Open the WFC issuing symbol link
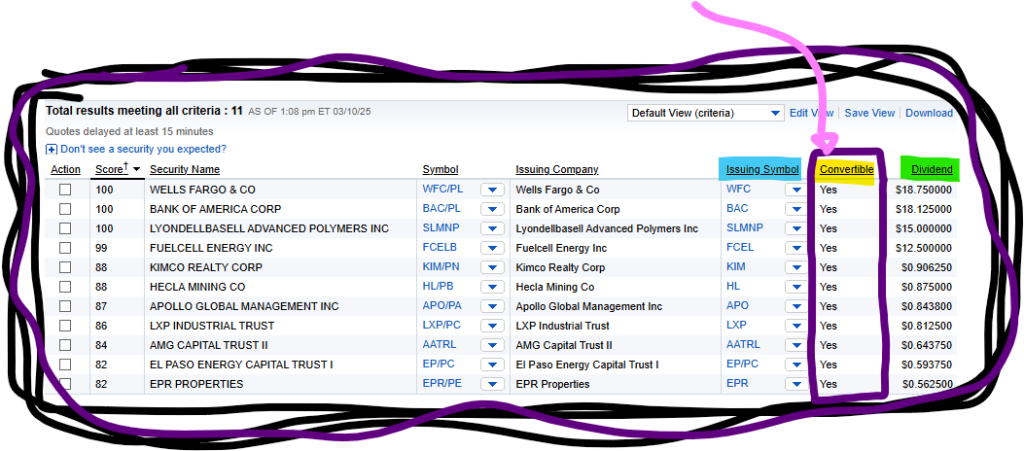Viewport: 1024px width, 451px height. [739, 189]
